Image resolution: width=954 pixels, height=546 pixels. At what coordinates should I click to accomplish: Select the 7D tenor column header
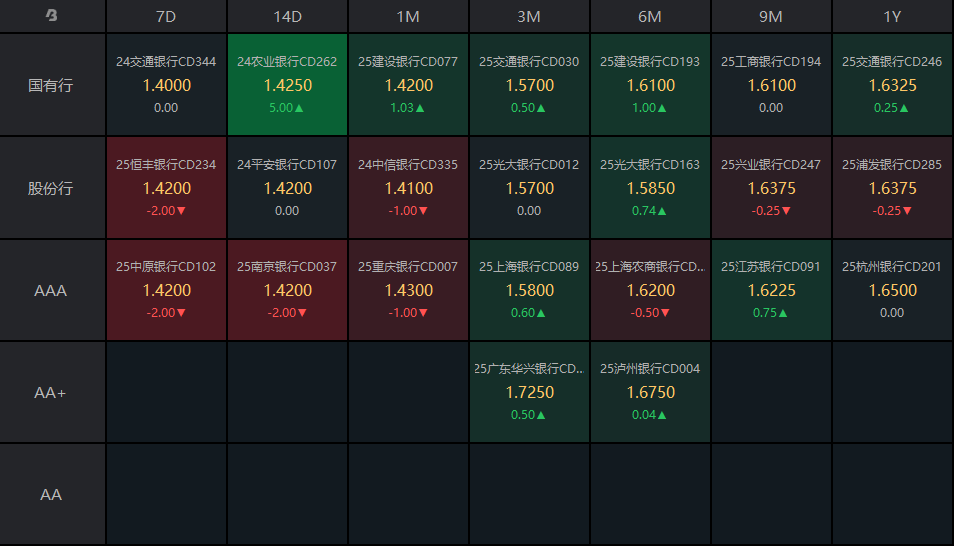(166, 17)
